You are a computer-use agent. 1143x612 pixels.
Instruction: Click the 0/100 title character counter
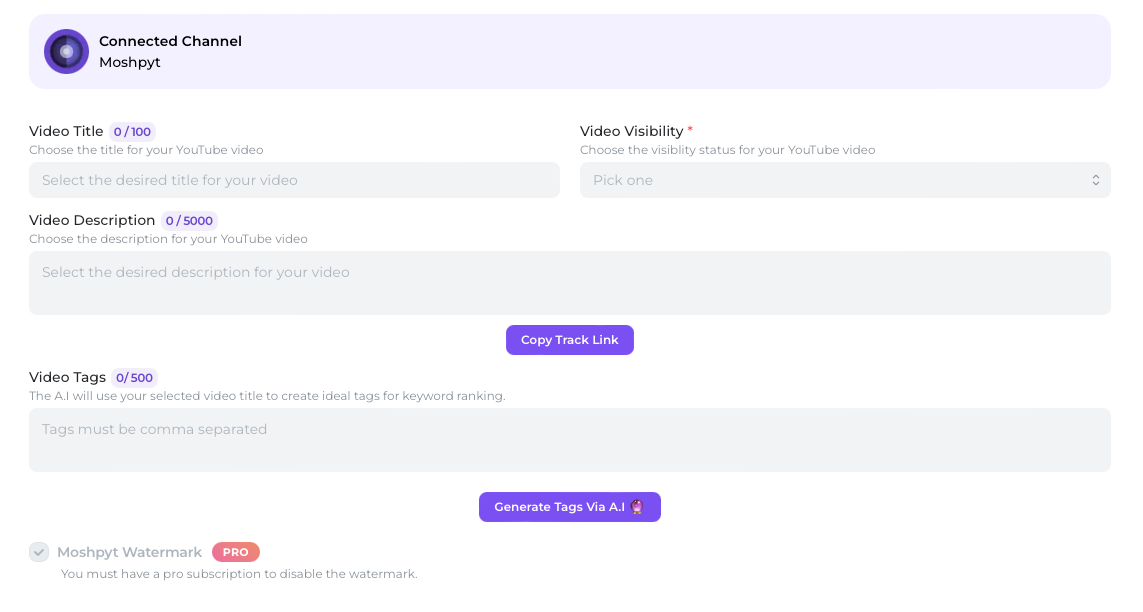pyautogui.click(x=132, y=132)
